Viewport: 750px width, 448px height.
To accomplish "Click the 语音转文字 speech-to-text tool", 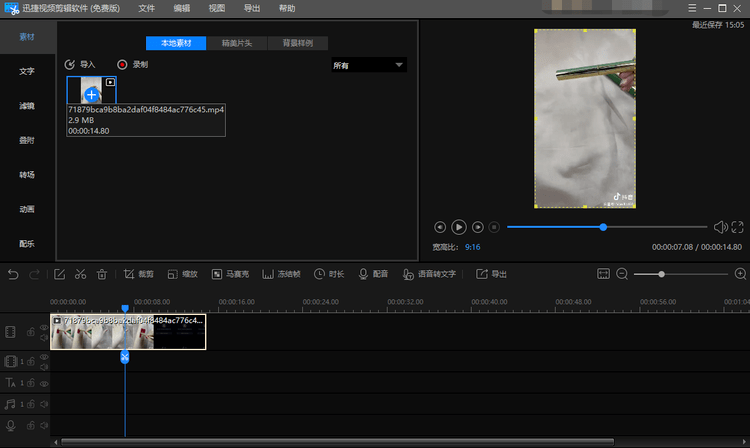I will click(x=430, y=274).
